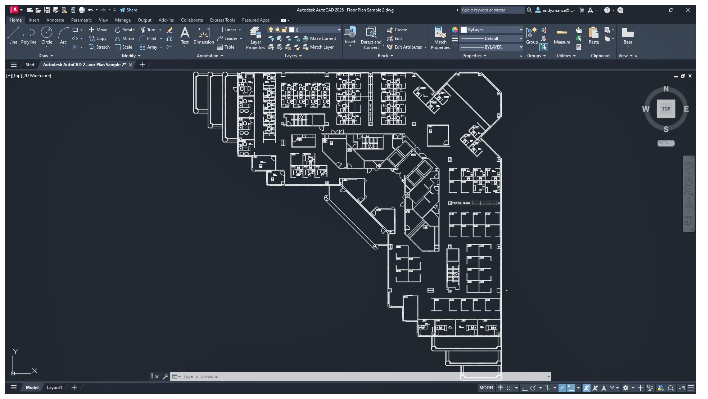
Task: Toggle object snap tracking in status bar
Action: point(562,388)
